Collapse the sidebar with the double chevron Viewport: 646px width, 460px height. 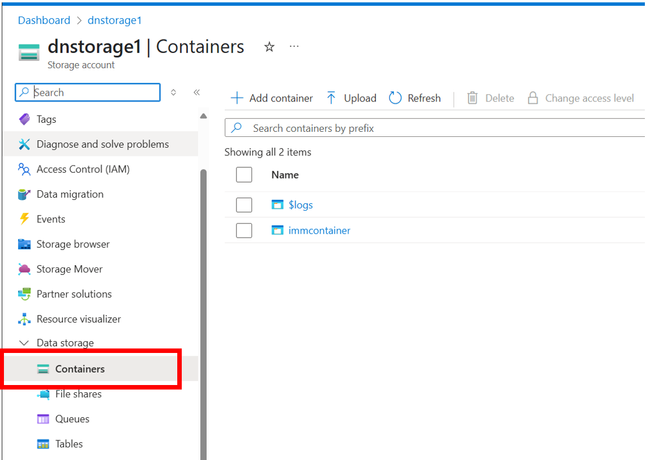197,92
